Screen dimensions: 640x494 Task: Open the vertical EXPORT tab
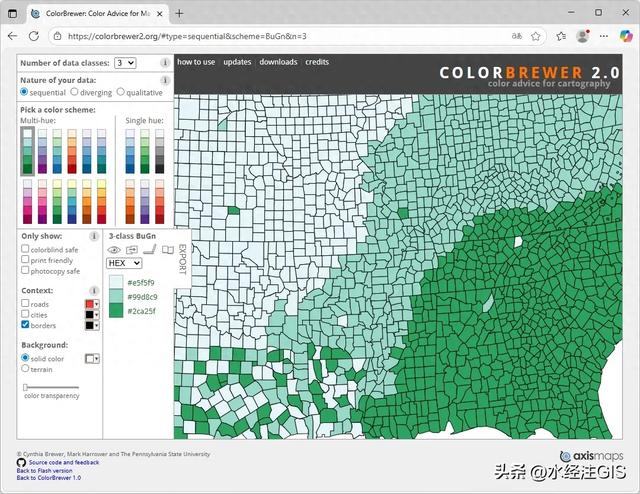[x=183, y=259]
